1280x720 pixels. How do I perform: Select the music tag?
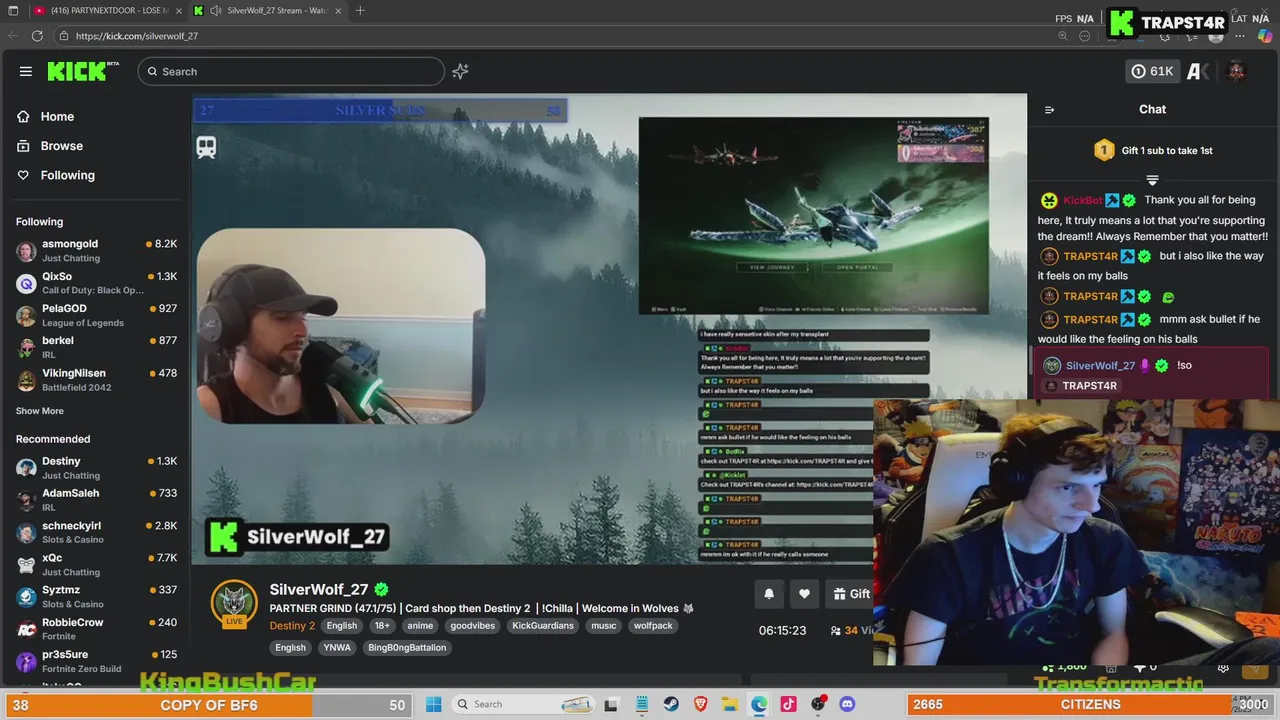coord(604,626)
